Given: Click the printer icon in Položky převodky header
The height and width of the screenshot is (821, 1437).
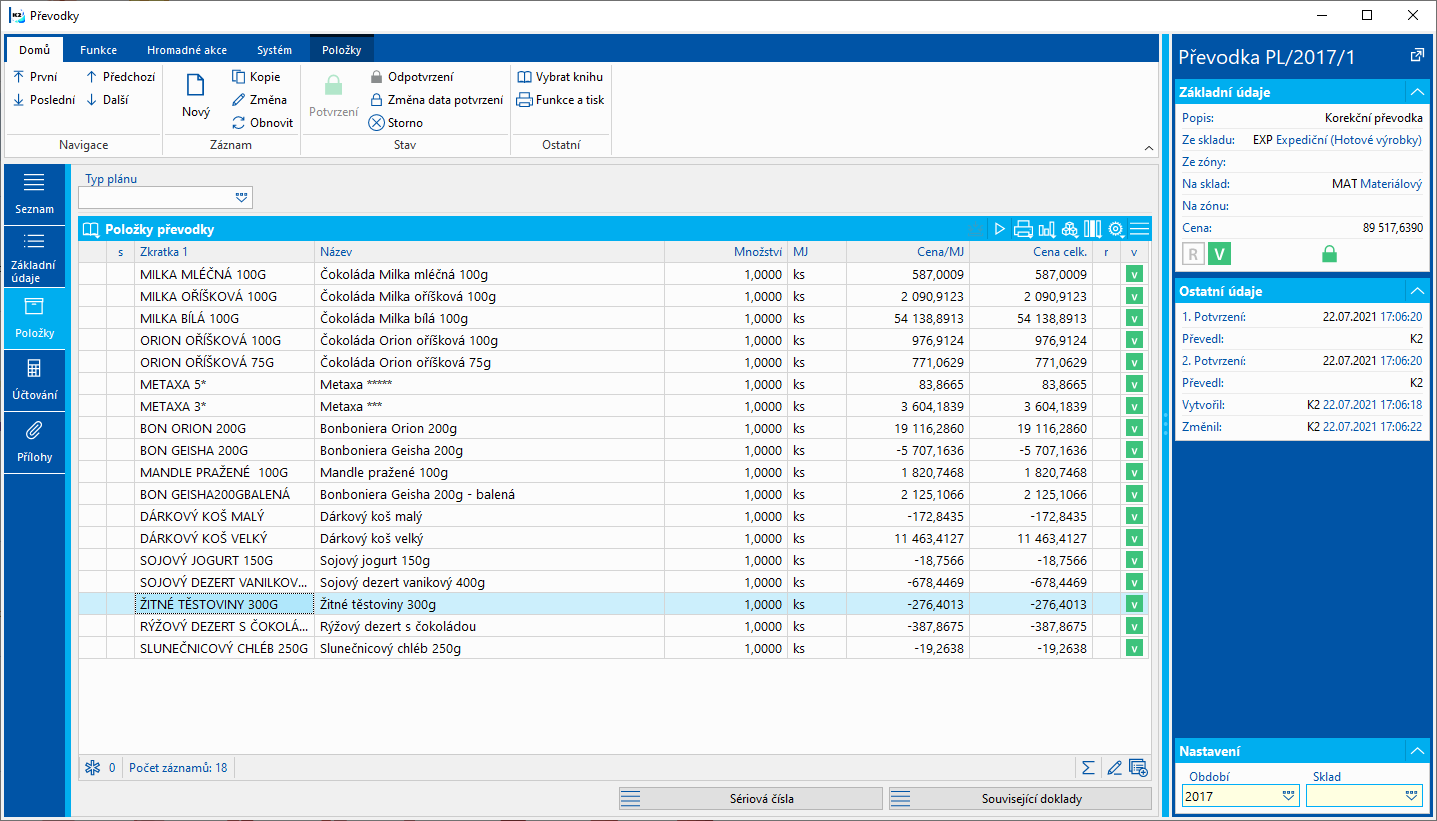Looking at the screenshot, I should (1023, 229).
